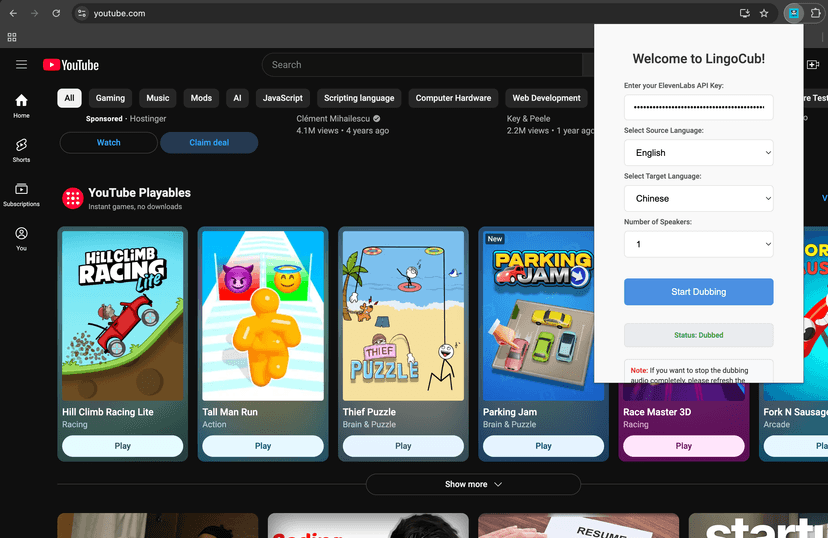
Task: Click the verified badge next to Clément Mihailescu
Action: tap(377, 118)
